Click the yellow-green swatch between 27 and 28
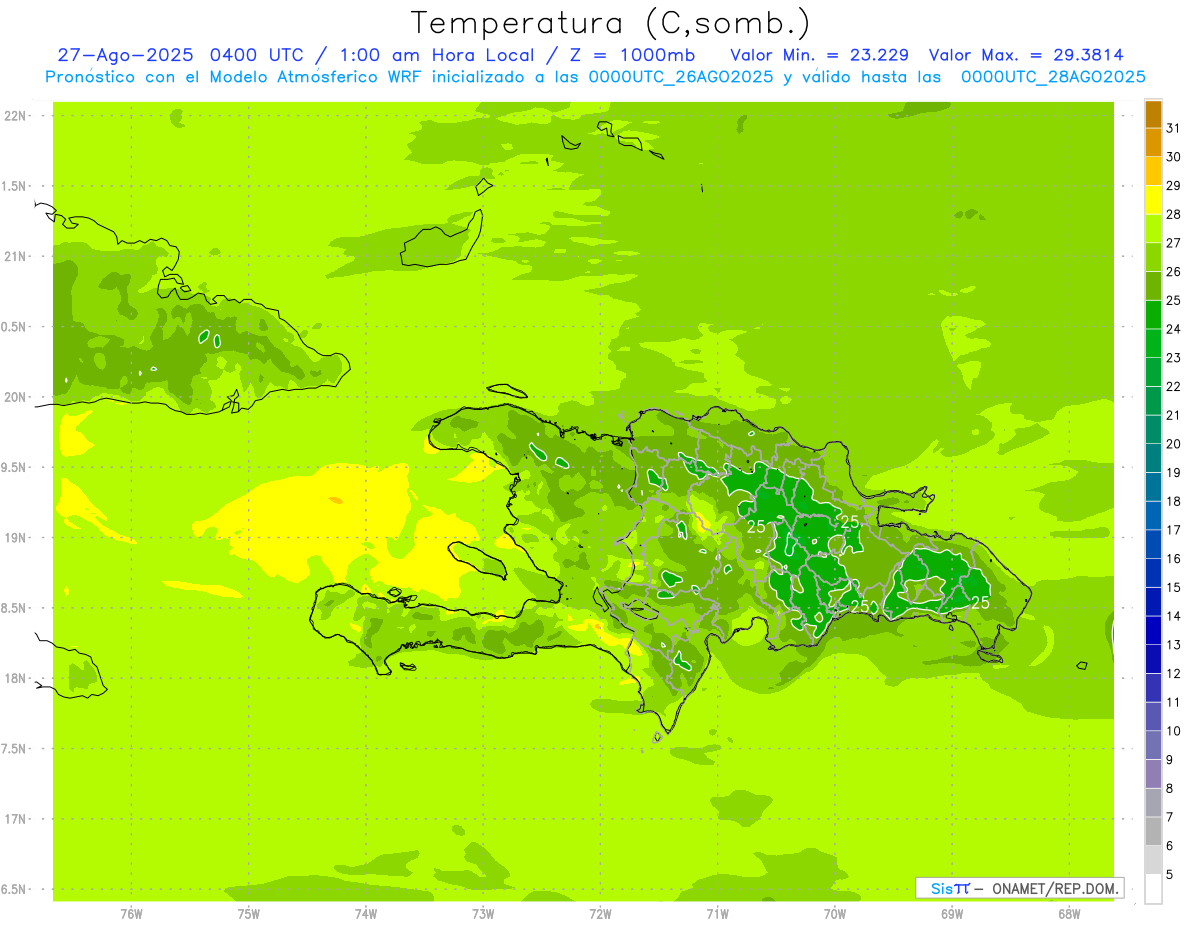Screen dimensions: 1200x927 pyautogui.click(x=1153, y=230)
